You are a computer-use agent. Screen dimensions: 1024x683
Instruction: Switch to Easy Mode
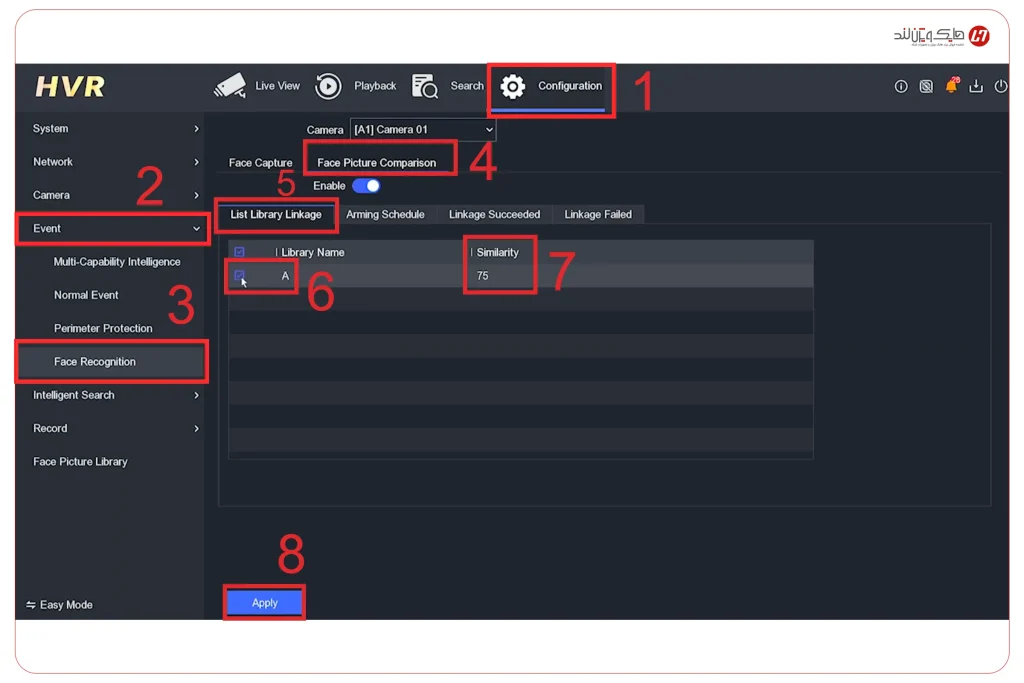point(60,605)
